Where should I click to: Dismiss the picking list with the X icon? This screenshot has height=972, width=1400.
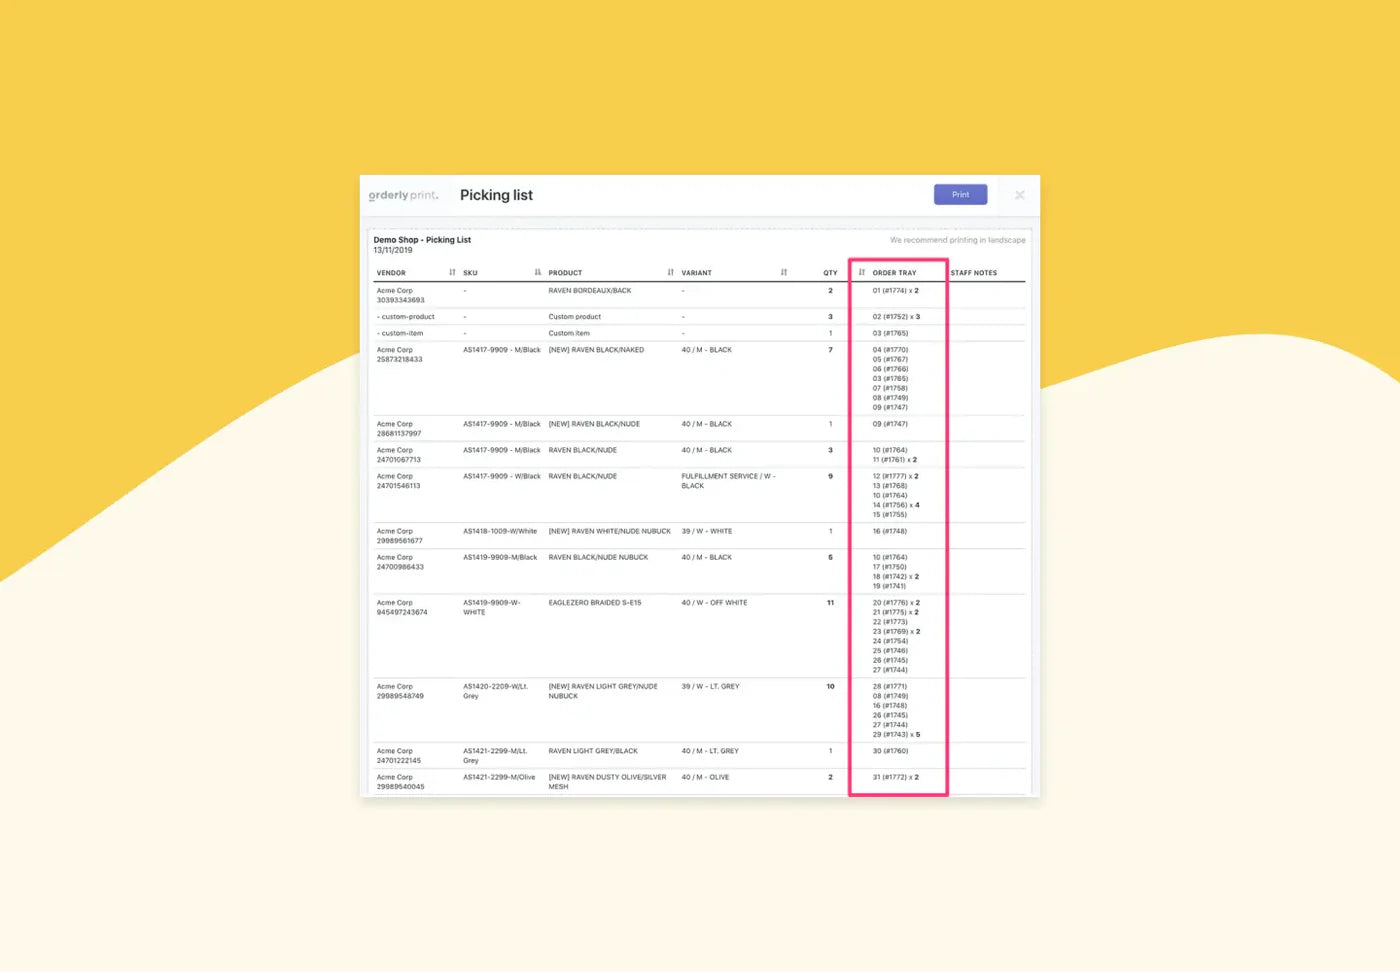tap(1019, 195)
